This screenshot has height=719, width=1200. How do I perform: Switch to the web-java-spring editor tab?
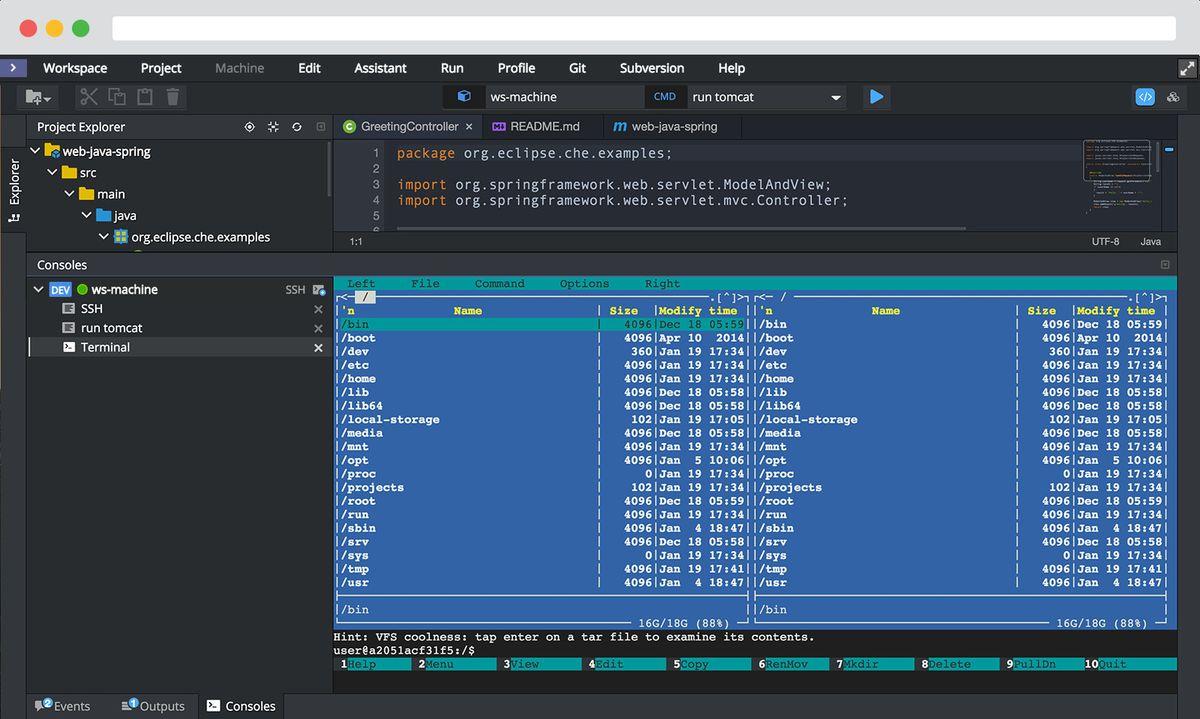coord(670,127)
